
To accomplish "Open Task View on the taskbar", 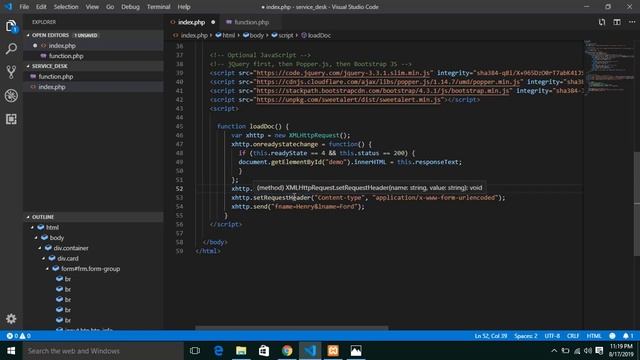I will click(195, 351).
